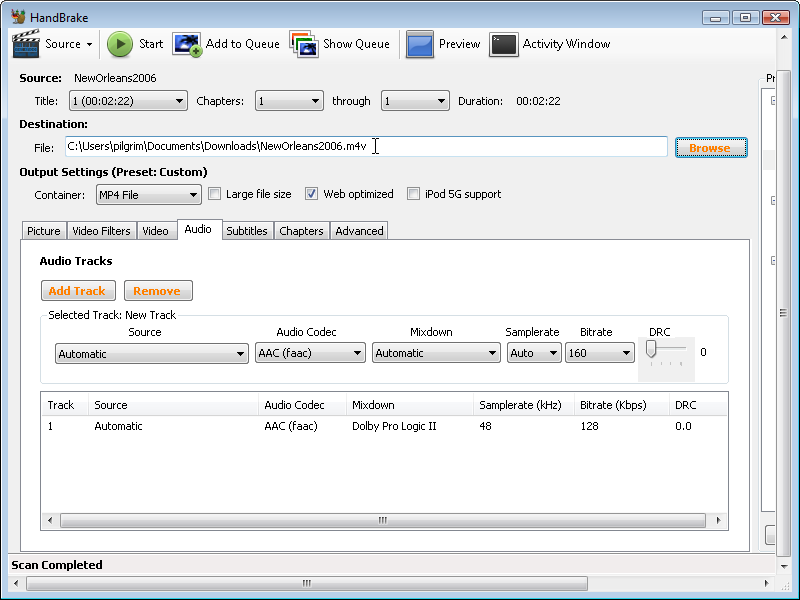Open the Container format dropdown
Viewport: 800px width, 600px height.
tap(148, 194)
